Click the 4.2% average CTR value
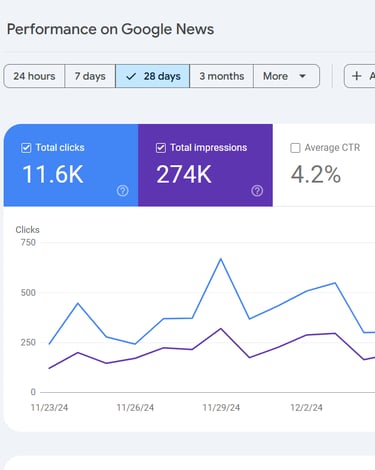The width and height of the screenshot is (375, 470). coord(316,174)
